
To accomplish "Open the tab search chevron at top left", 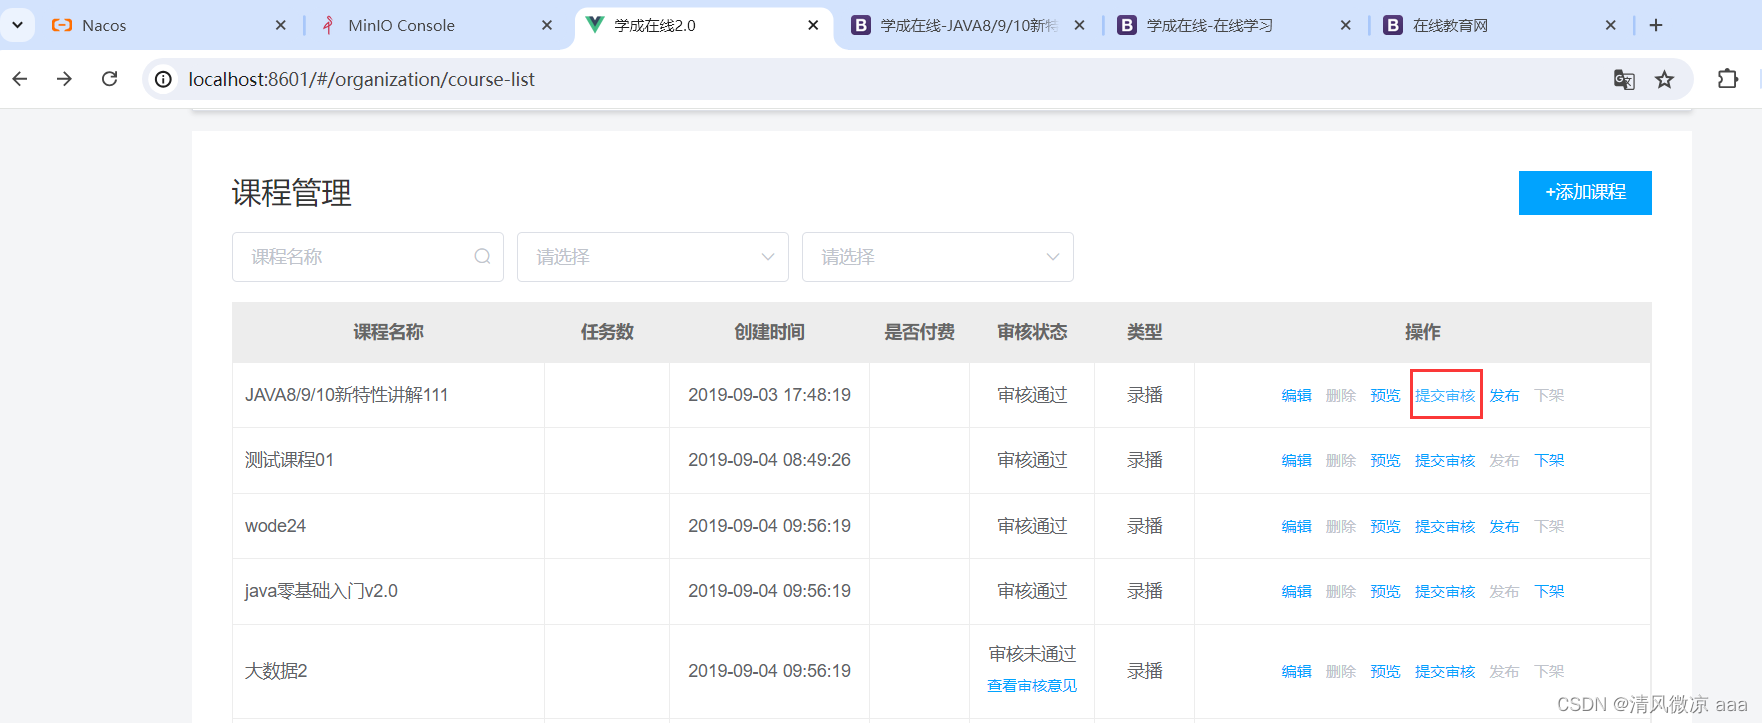I will coord(17,25).
